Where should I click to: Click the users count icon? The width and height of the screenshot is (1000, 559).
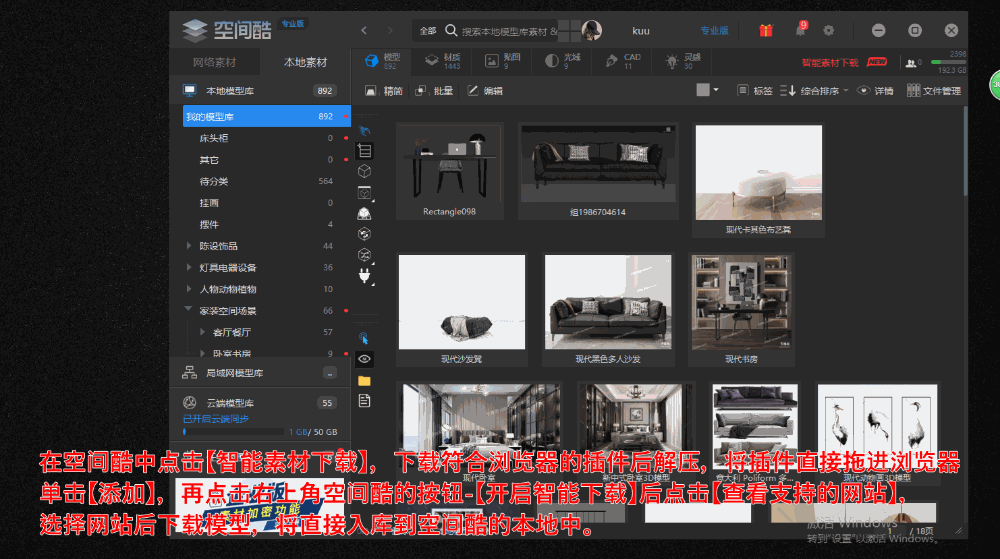[x=911, y=62]
